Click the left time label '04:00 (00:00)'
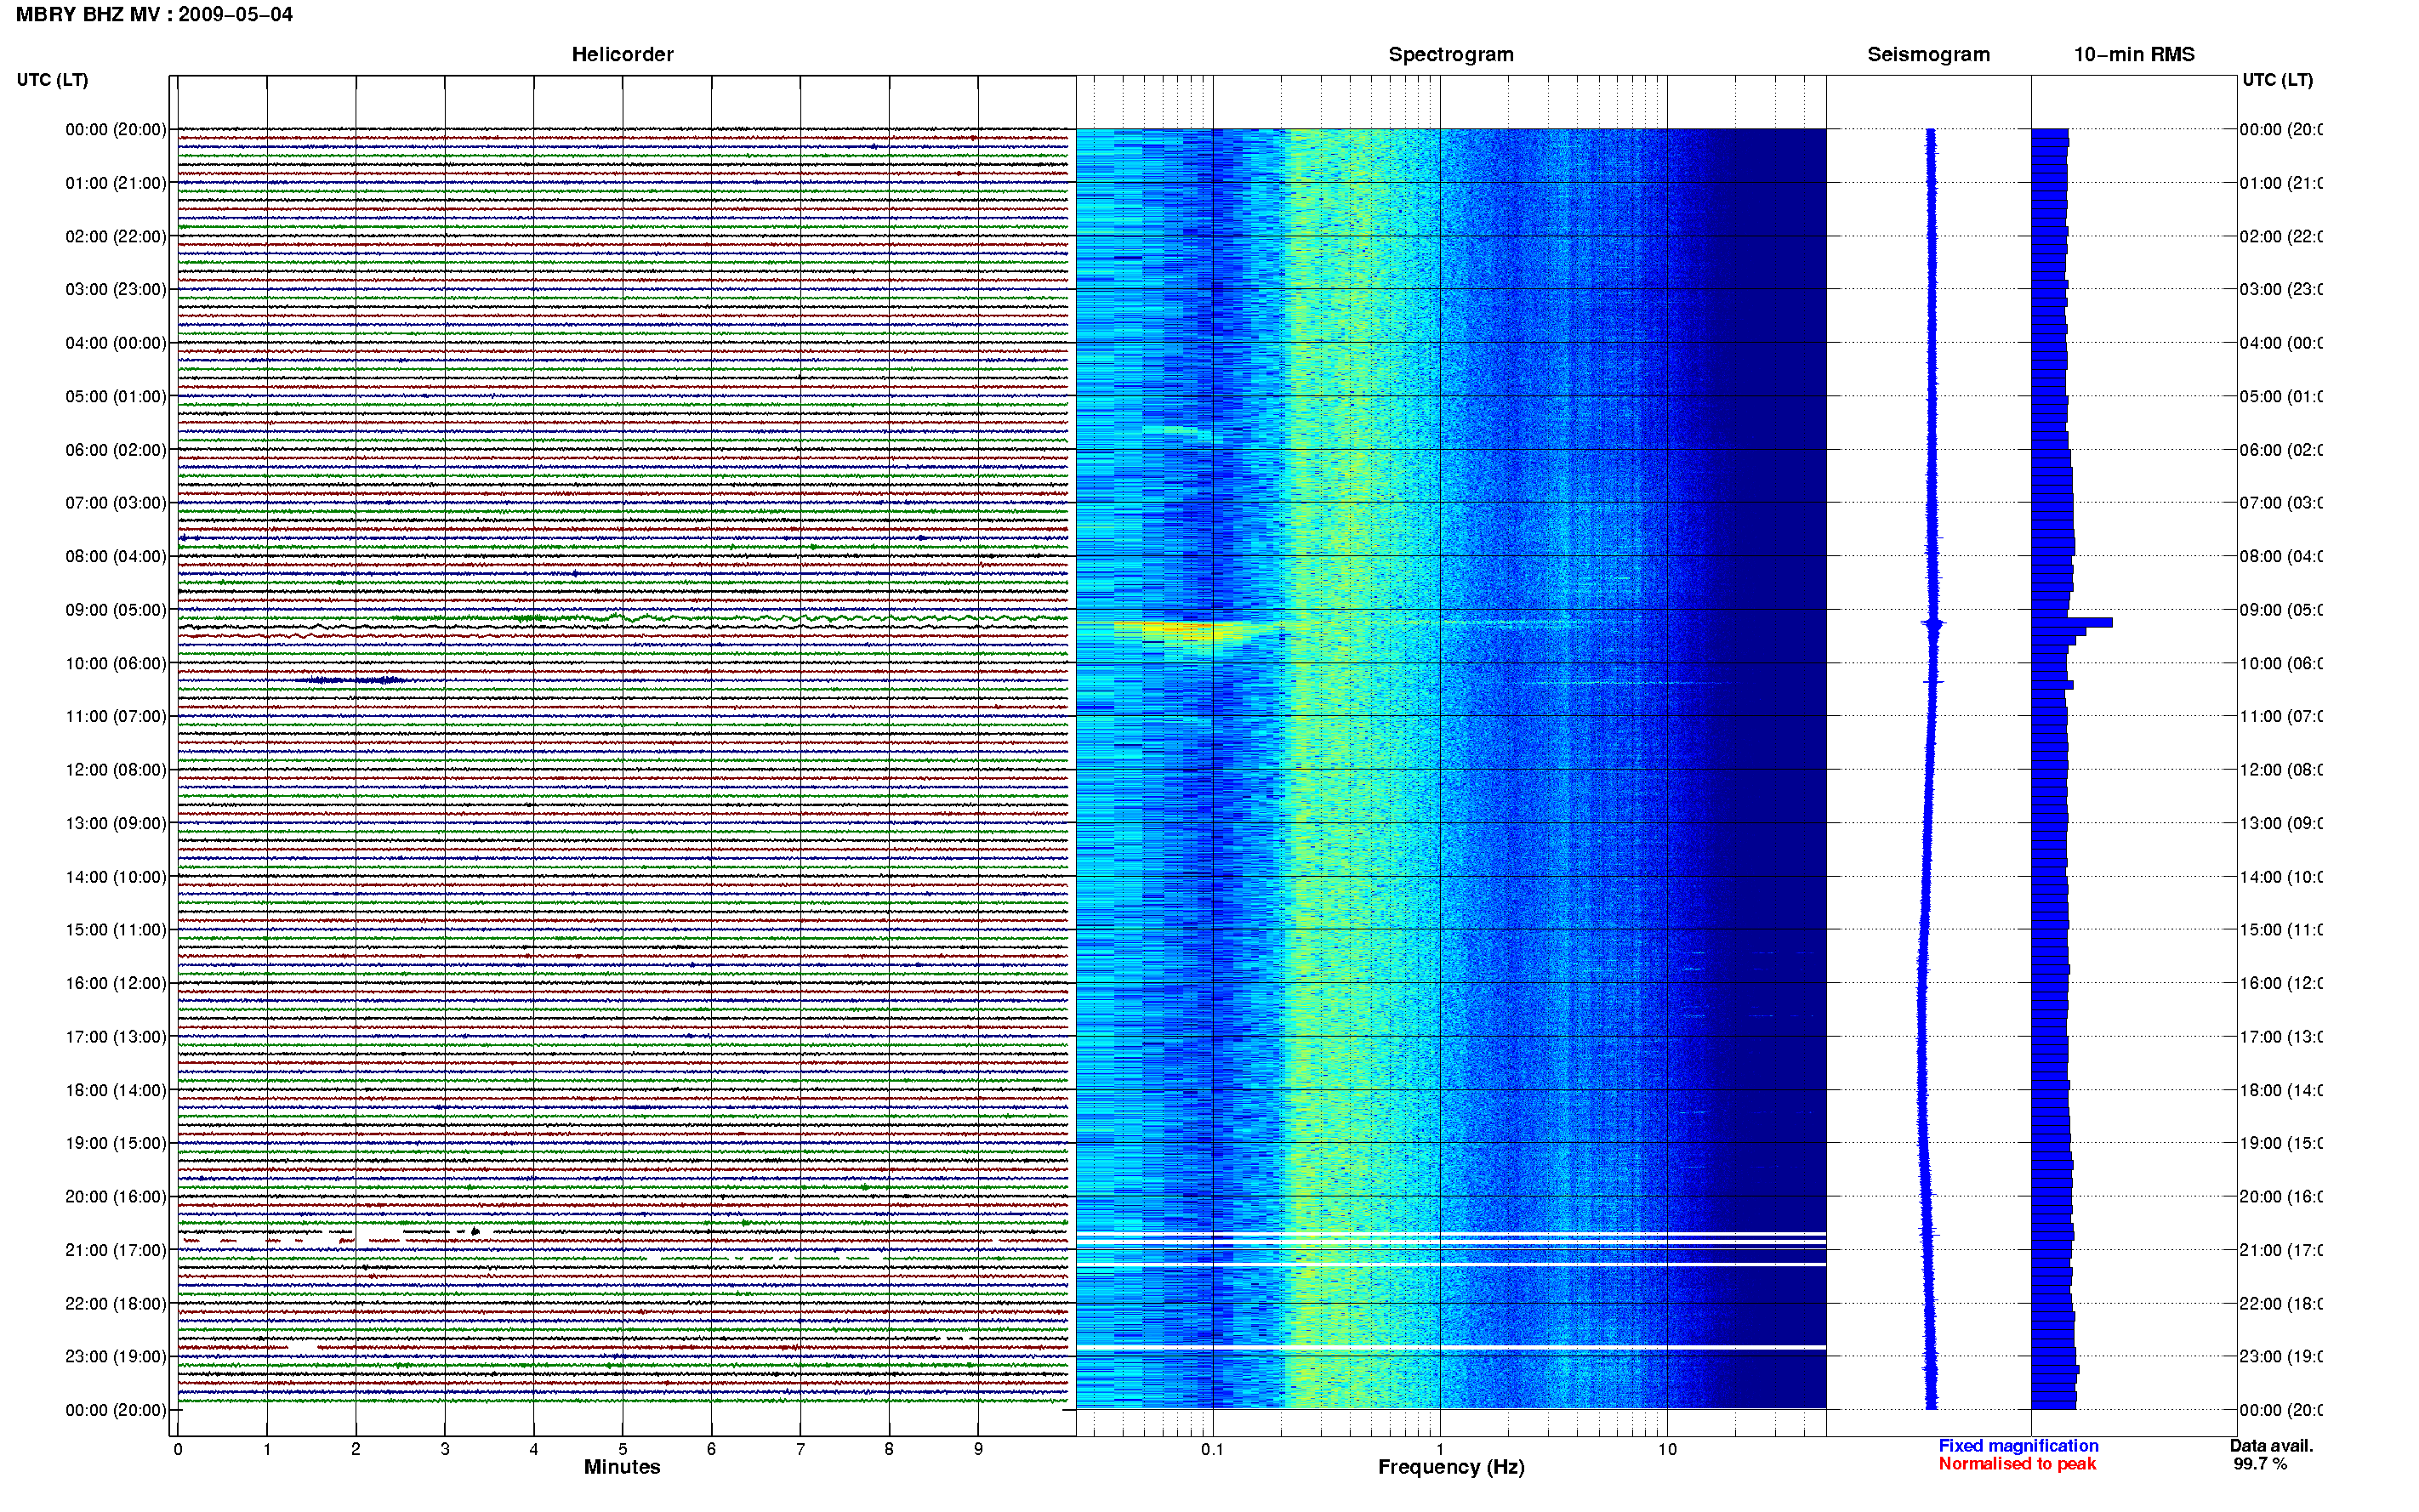2419x1512 pixels. click(116, 343)
